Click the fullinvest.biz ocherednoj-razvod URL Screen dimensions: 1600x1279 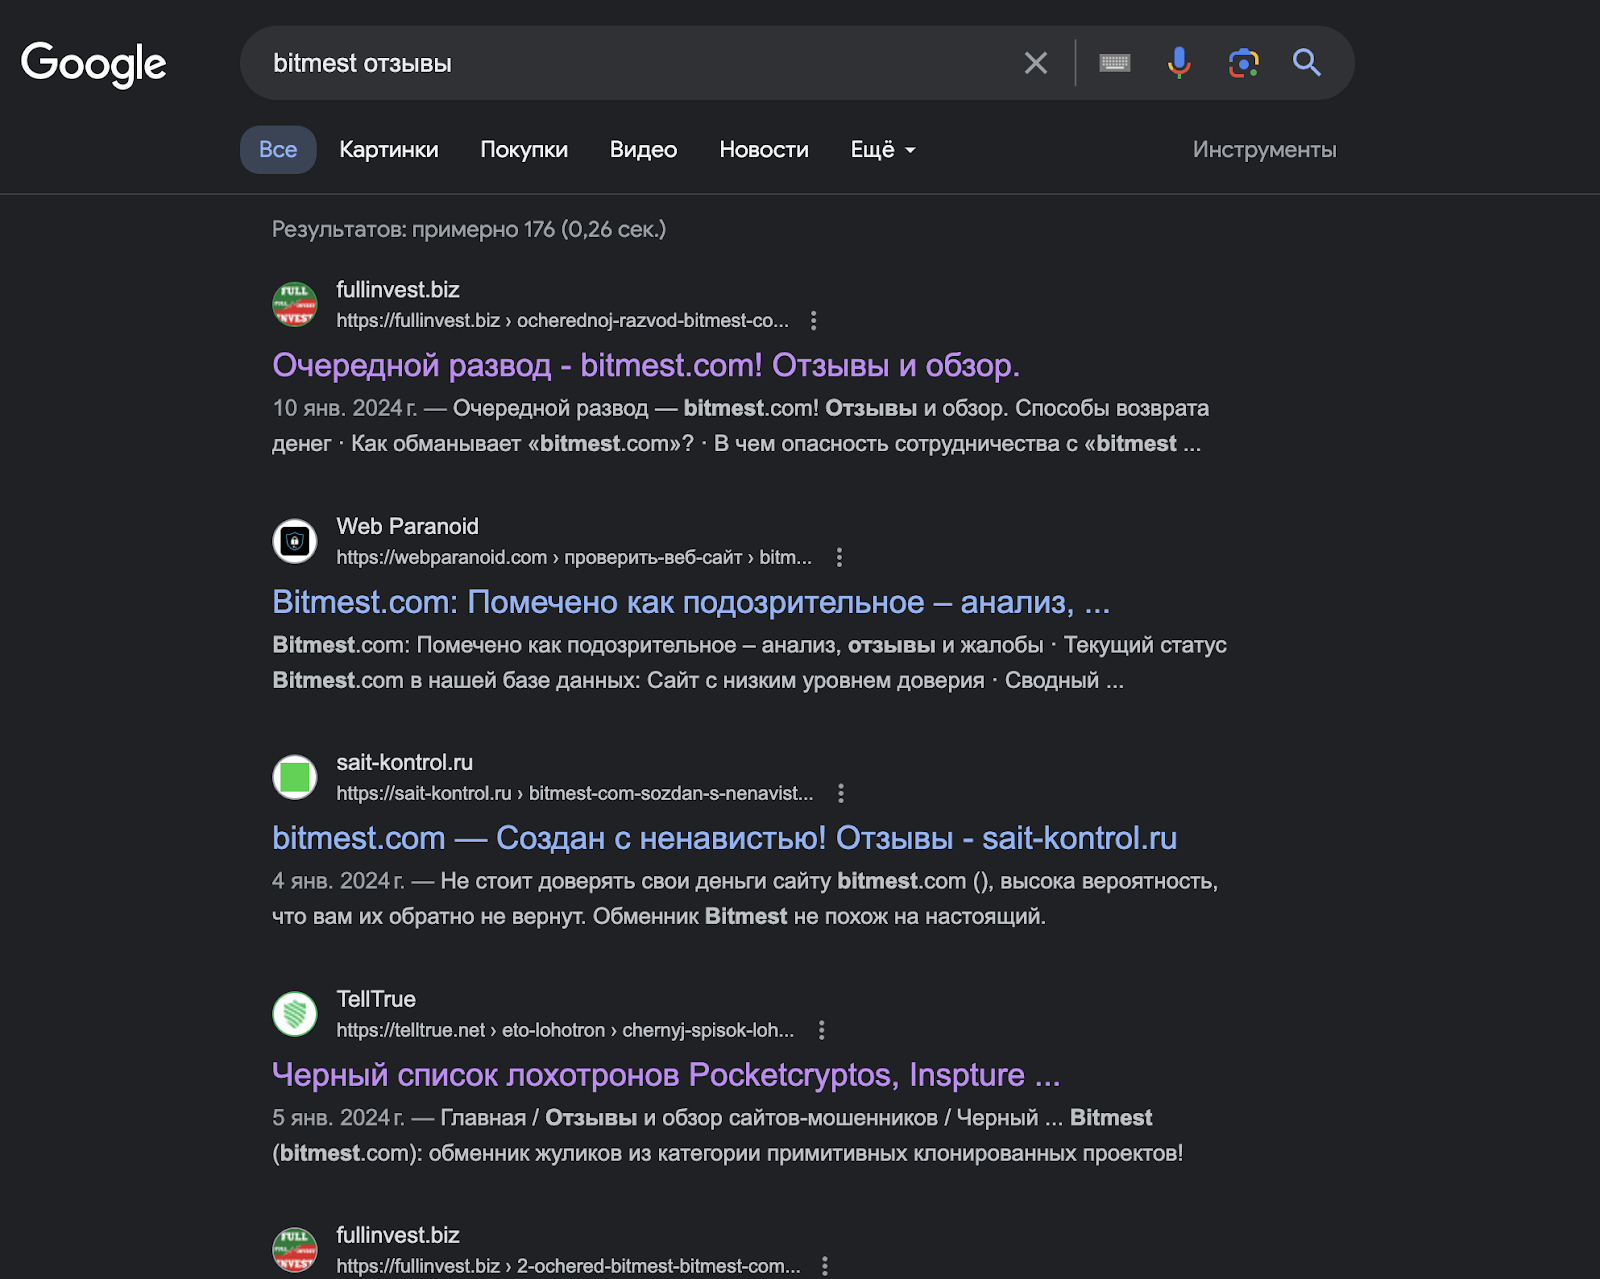562,320
